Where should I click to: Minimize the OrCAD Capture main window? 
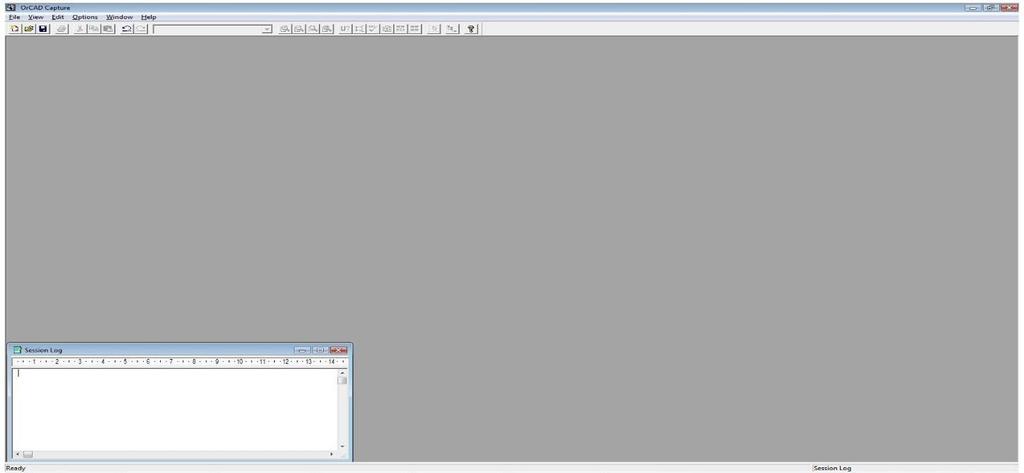click(974, 7)
